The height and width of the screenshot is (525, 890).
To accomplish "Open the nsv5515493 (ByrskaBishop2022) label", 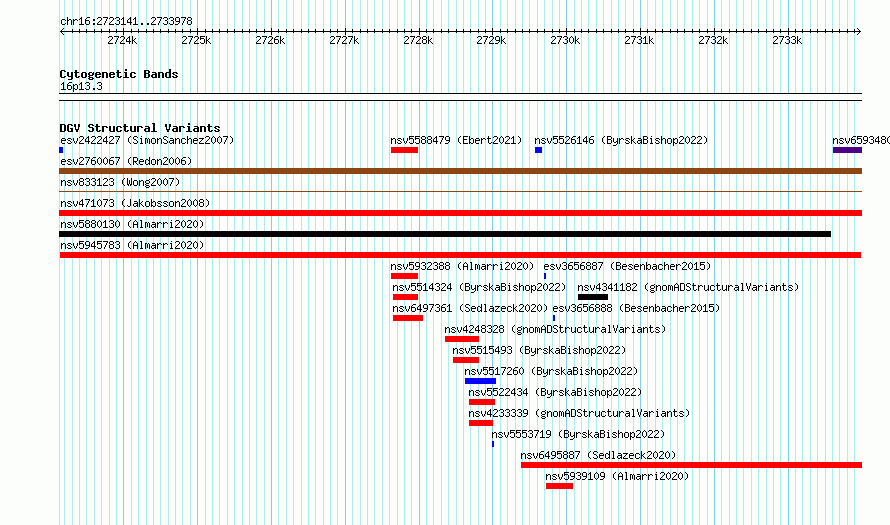I will coord(539,350).
